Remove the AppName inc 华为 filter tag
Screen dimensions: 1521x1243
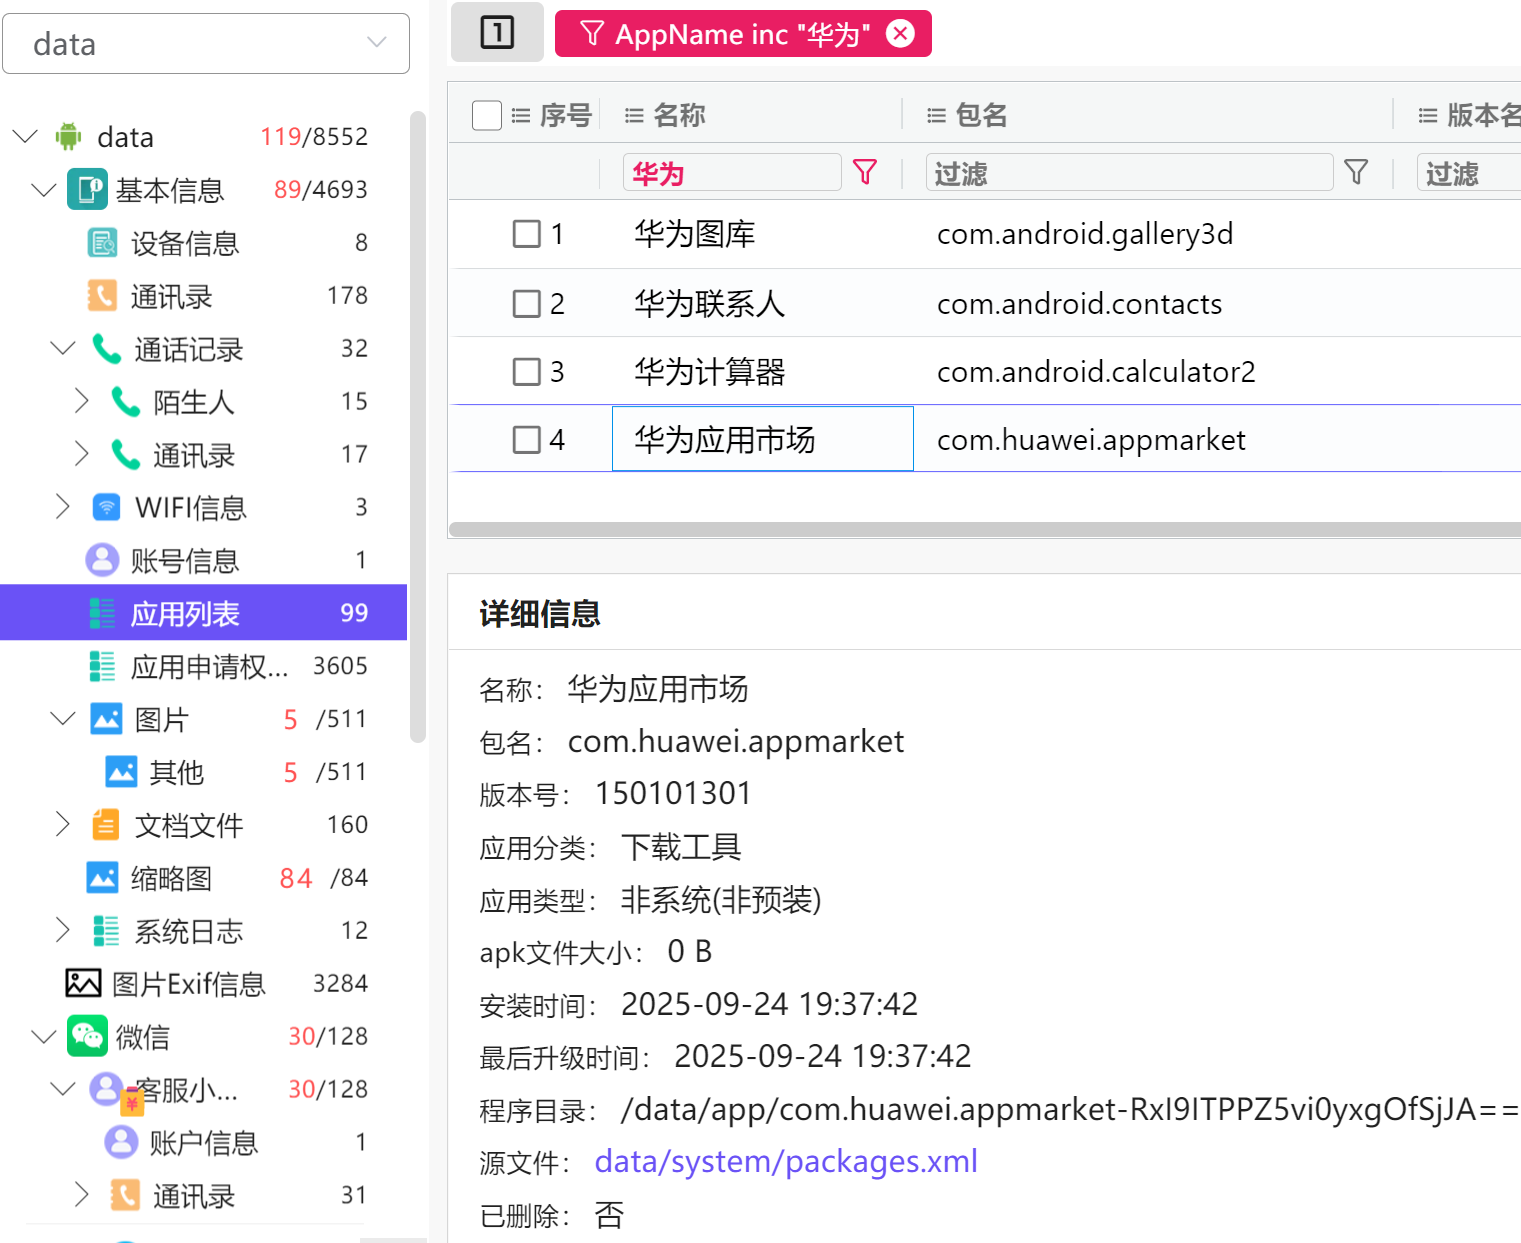tap(901, 34)
